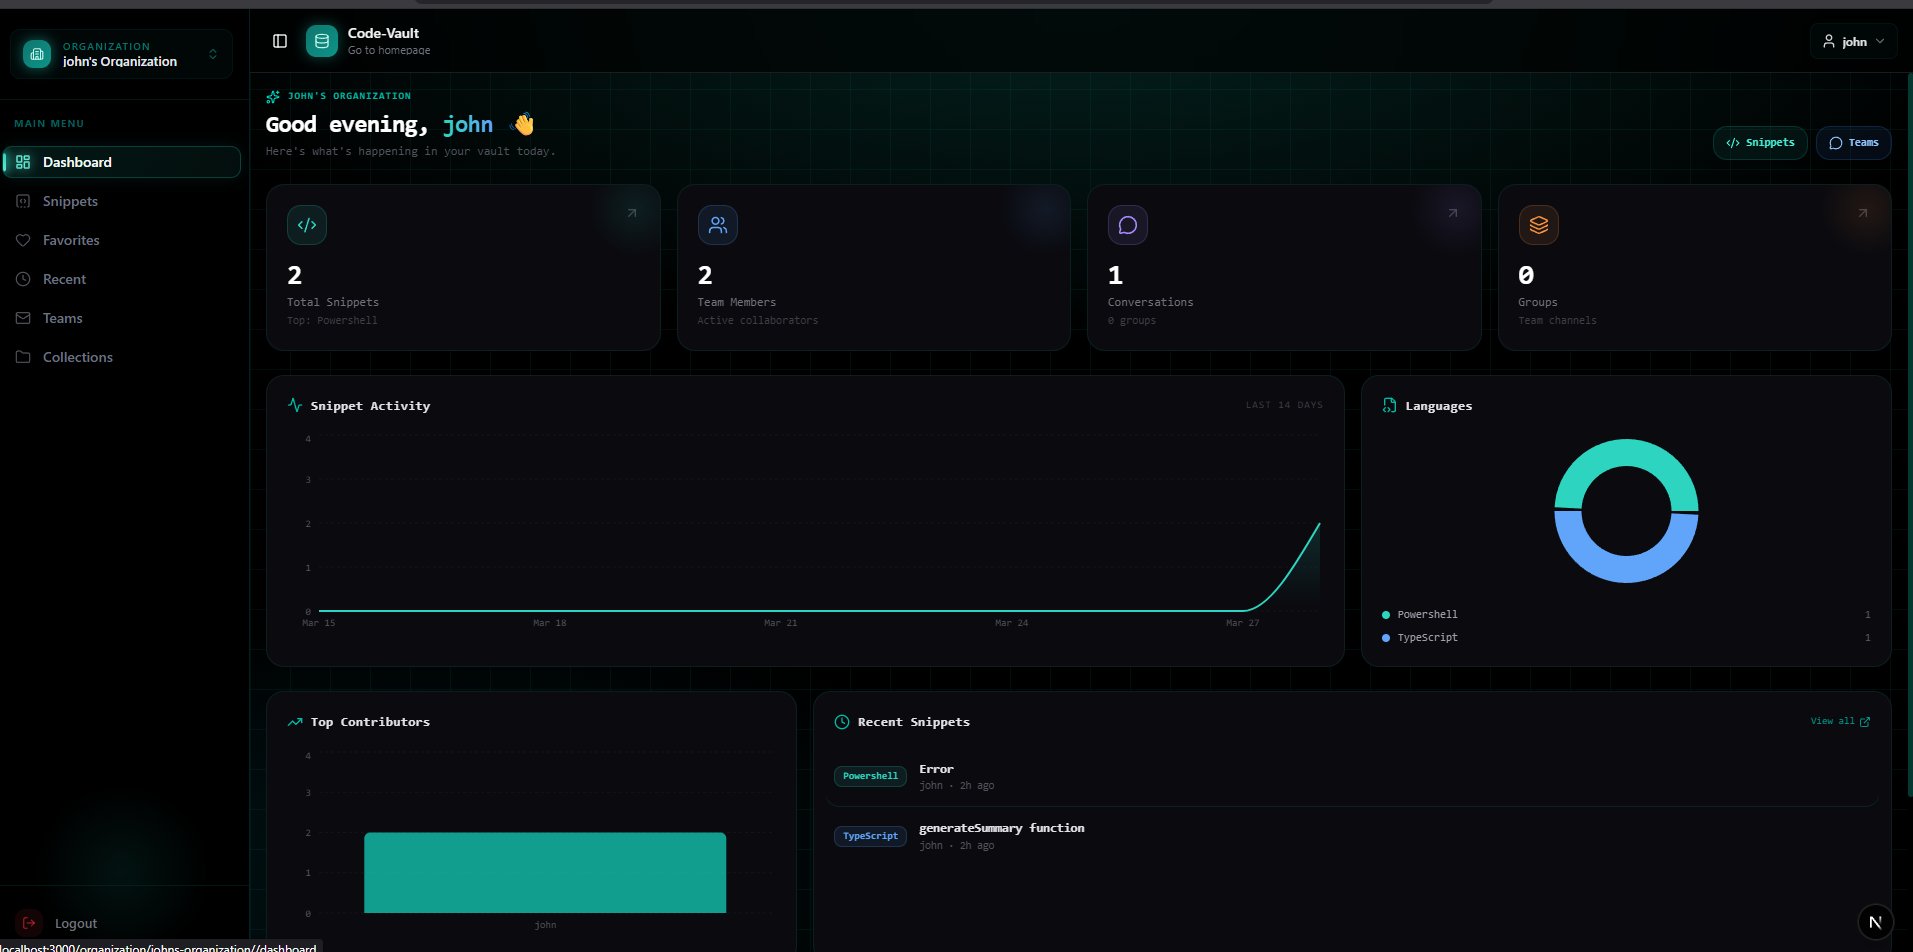Click the teal john bar in Top Contributors
This screenshot has height=952, width=1913.
tap(545, 872)
